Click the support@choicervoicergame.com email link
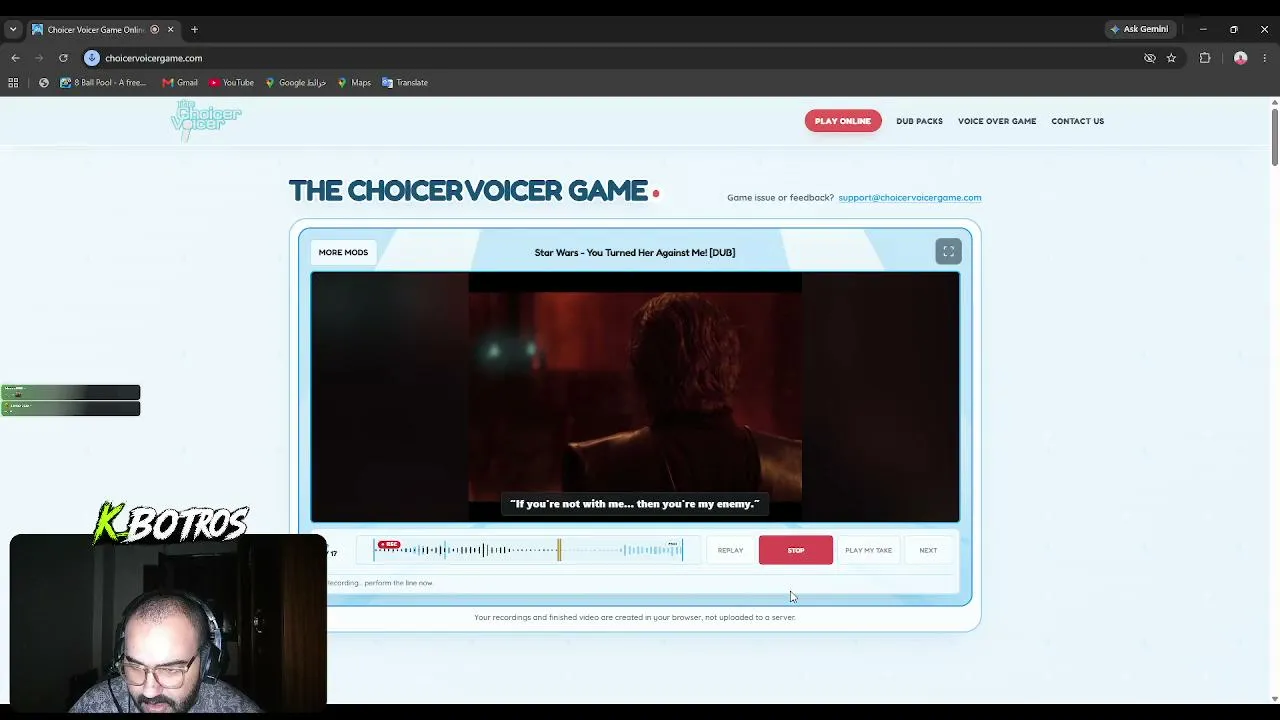The image size is (1280, 720). pos(910,198)
